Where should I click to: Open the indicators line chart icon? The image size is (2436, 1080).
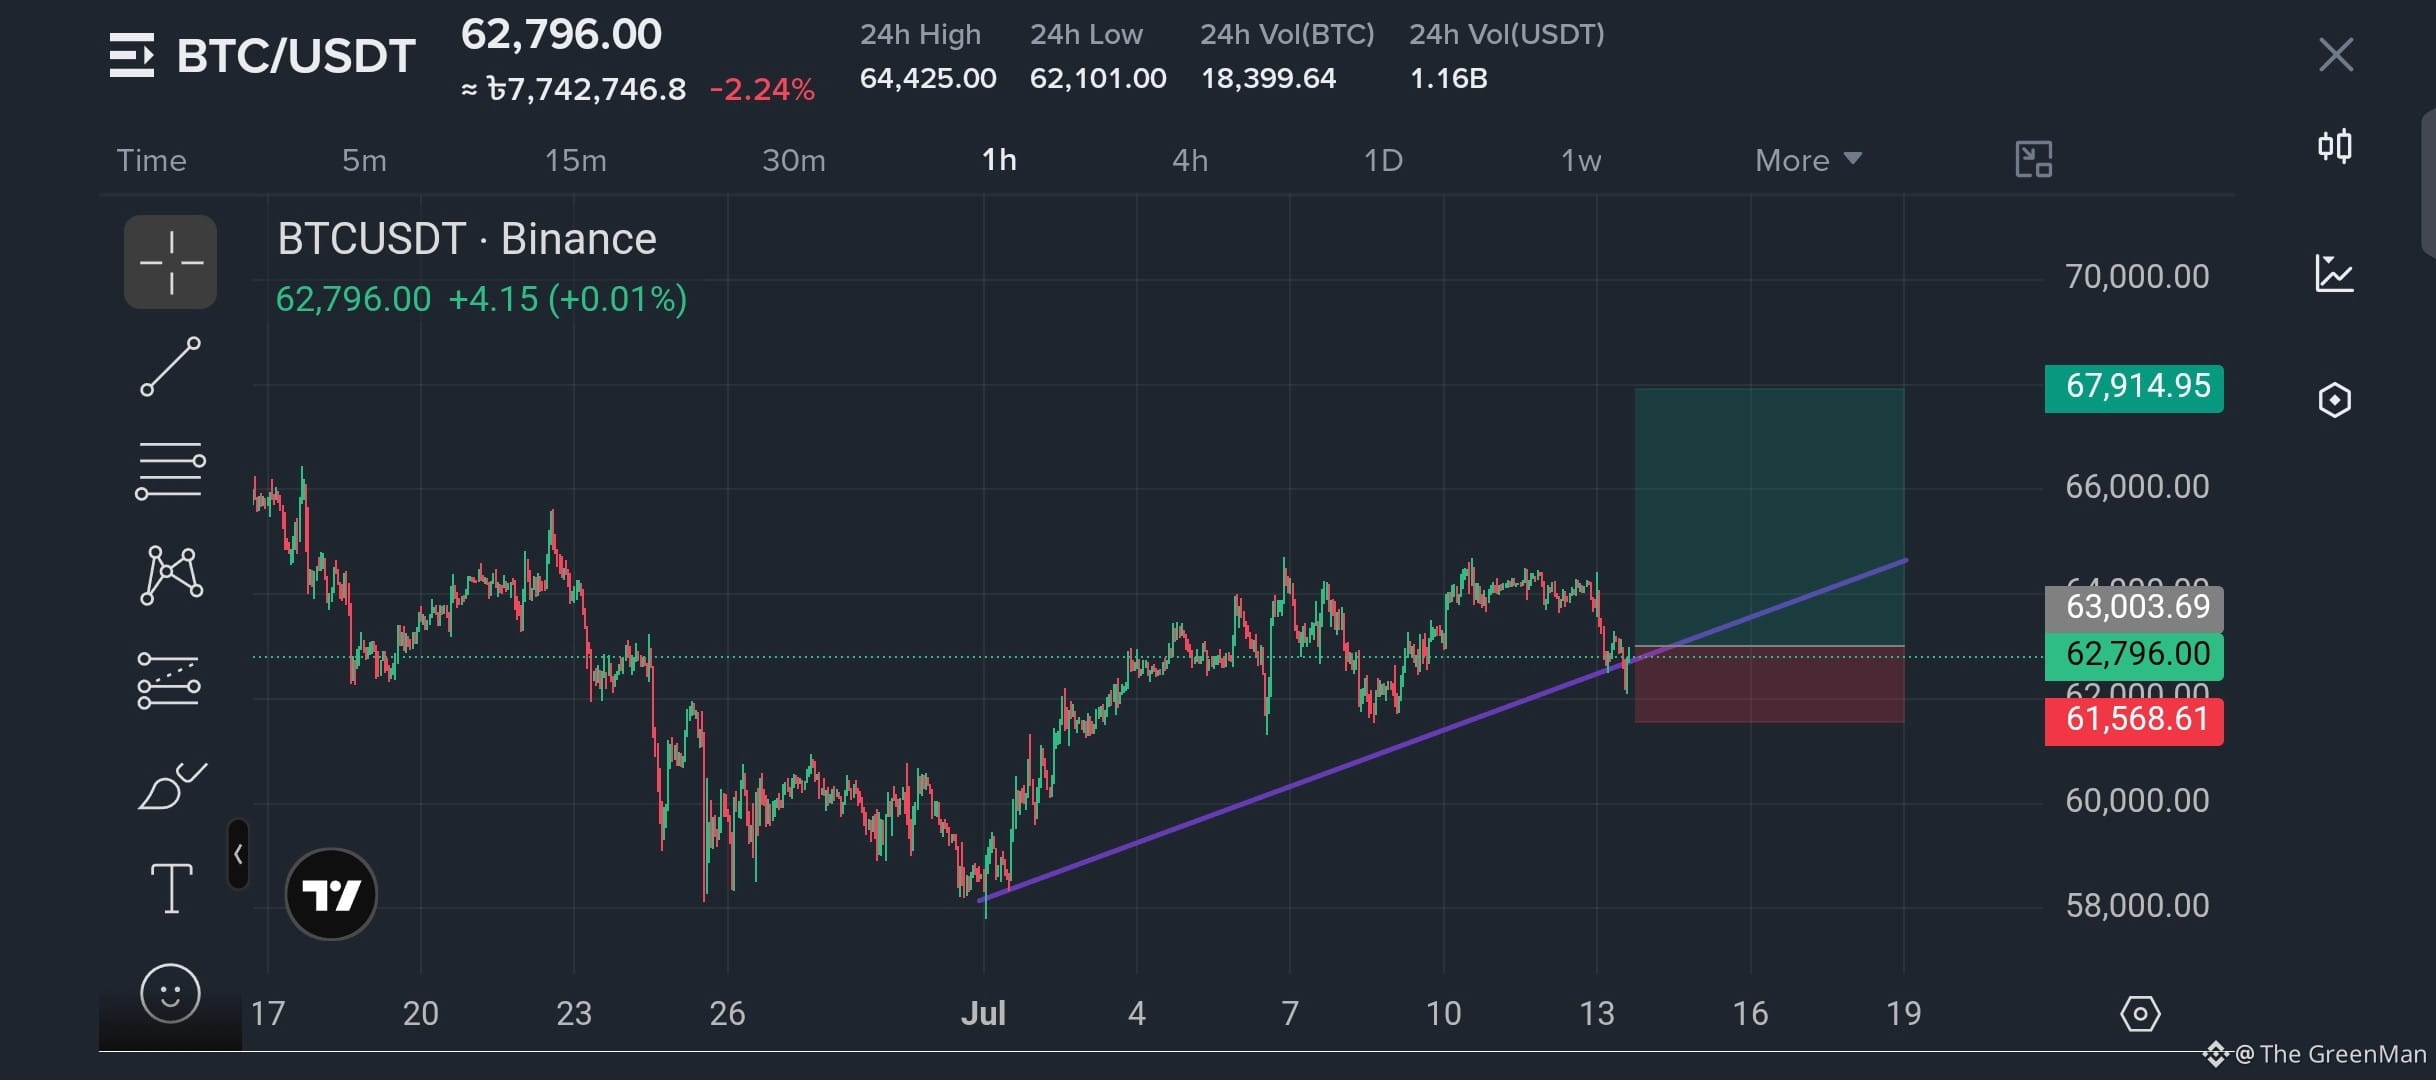point(2335,273)
